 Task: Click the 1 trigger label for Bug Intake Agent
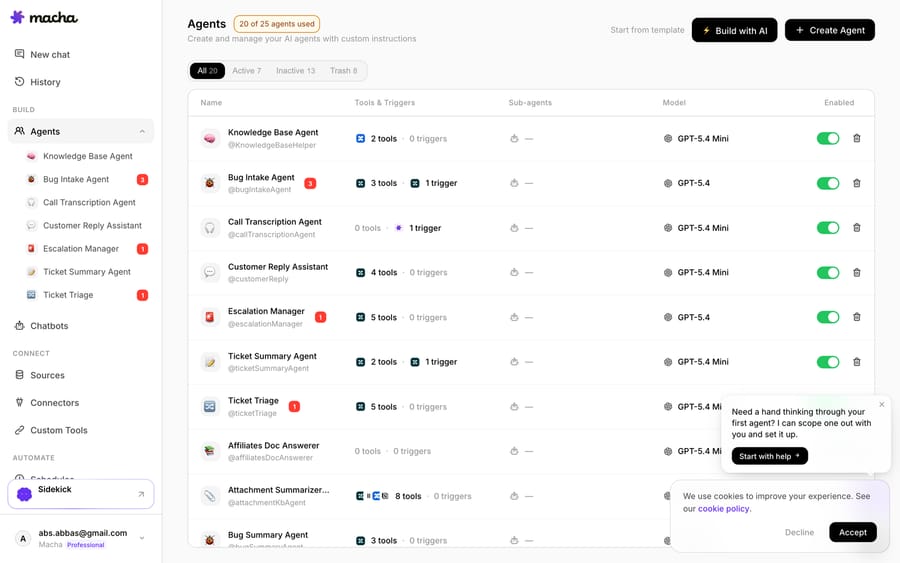click(441, 183)
